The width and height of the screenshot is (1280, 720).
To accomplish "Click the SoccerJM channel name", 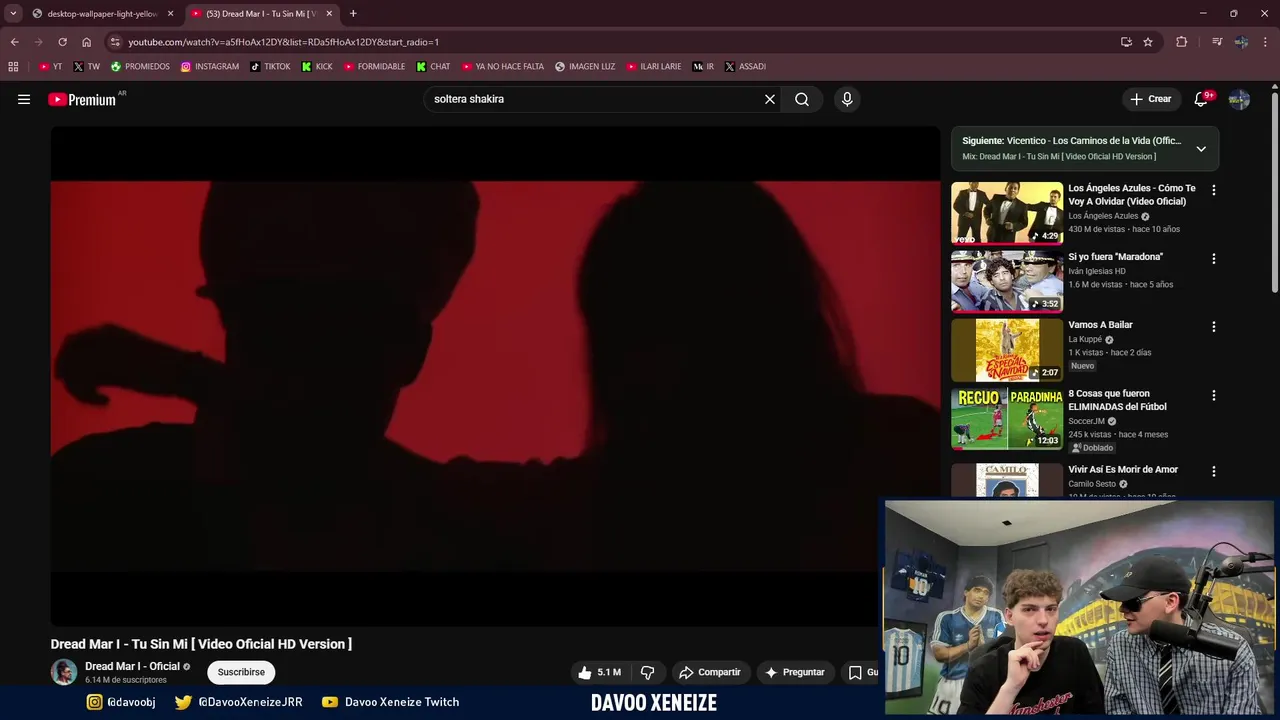I will [x=1086, y=421].
